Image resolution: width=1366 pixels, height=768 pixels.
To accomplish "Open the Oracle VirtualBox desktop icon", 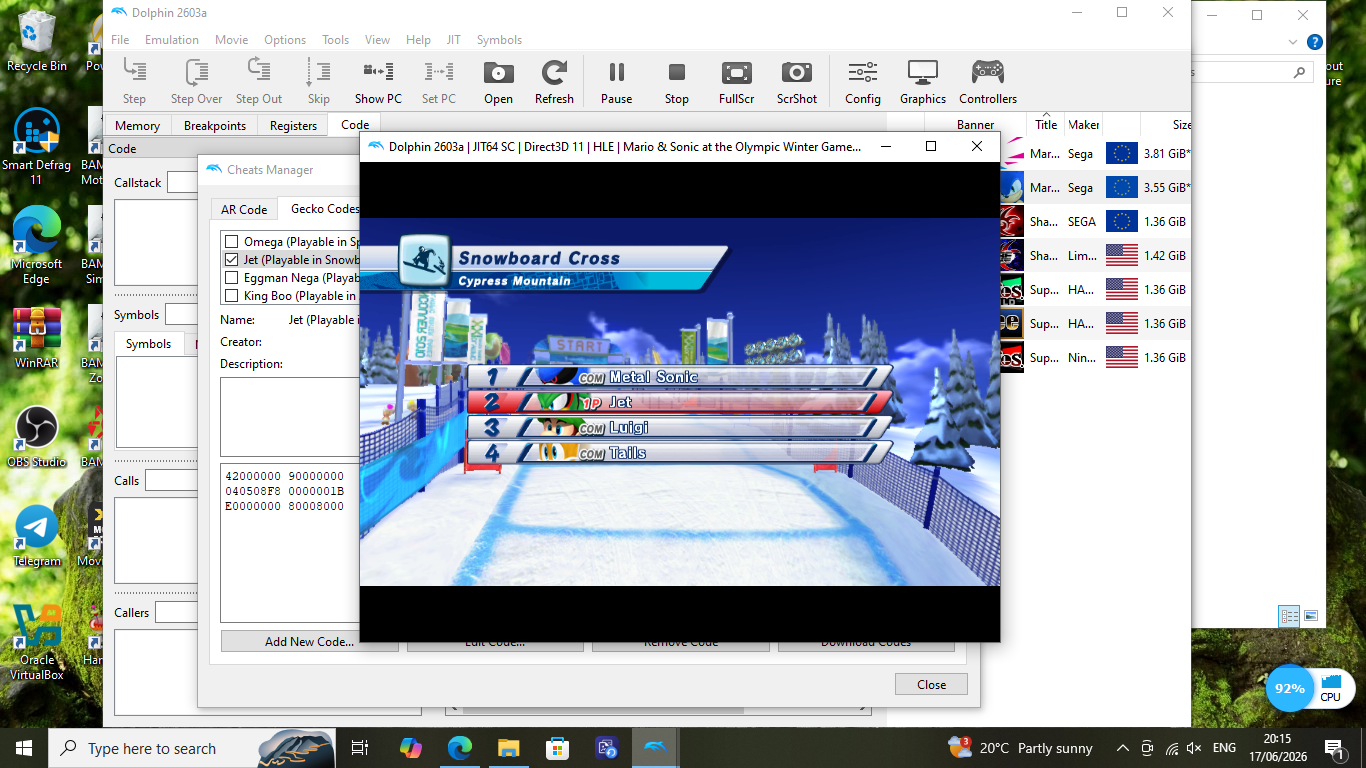I will (x=37, y=642).
